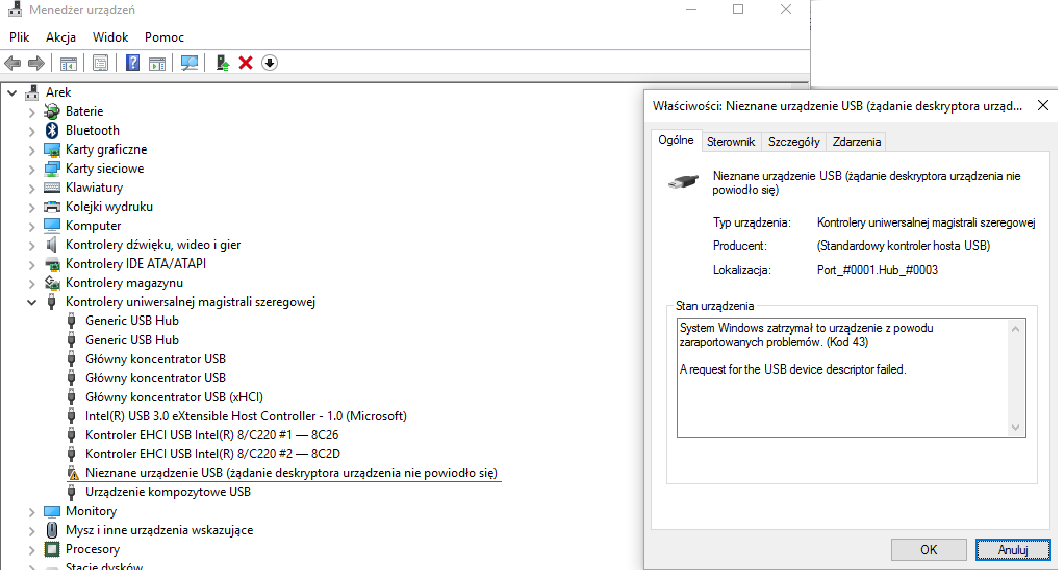Select the Bluetooth category icon
This screenshot has width=1058, height=570.
[x=53, y=130]
